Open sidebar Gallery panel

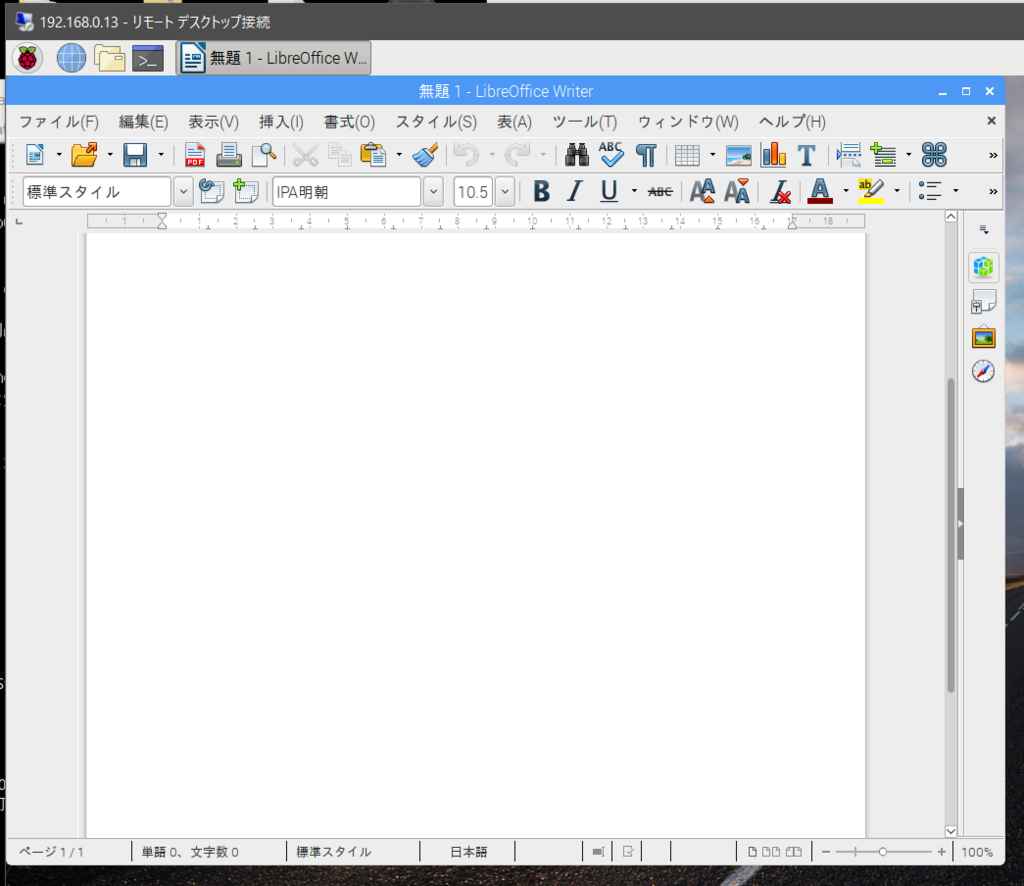pyautogui.click(x=983, y=337)
